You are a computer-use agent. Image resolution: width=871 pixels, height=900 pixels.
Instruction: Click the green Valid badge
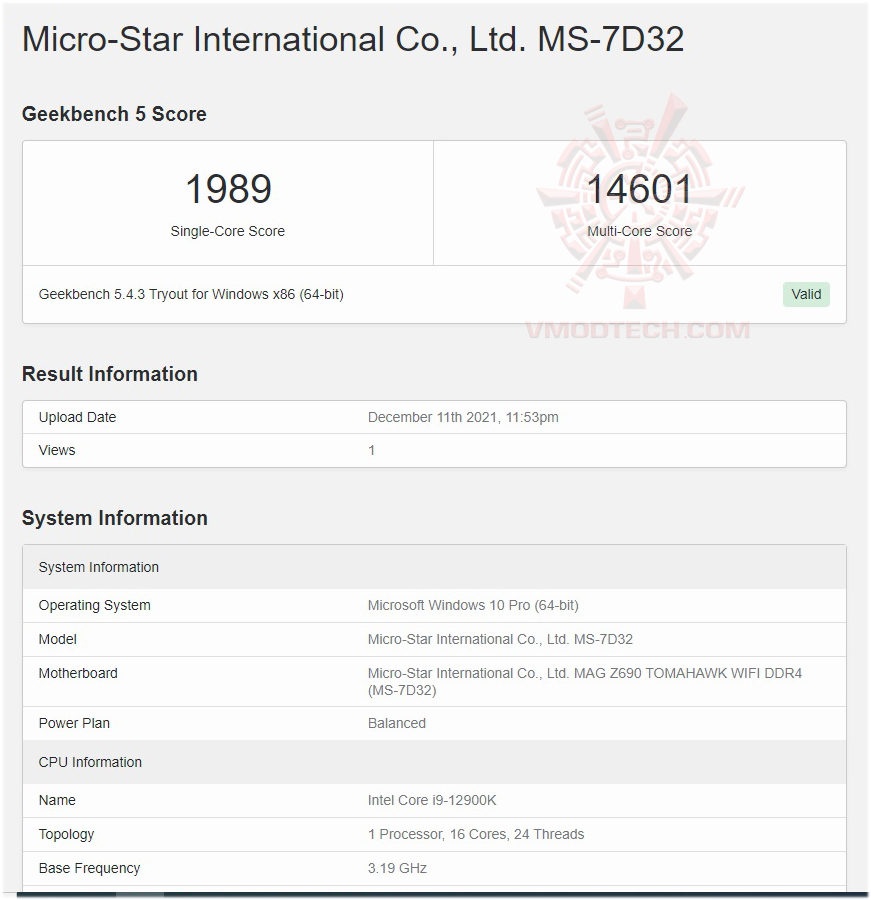point(806,294)
